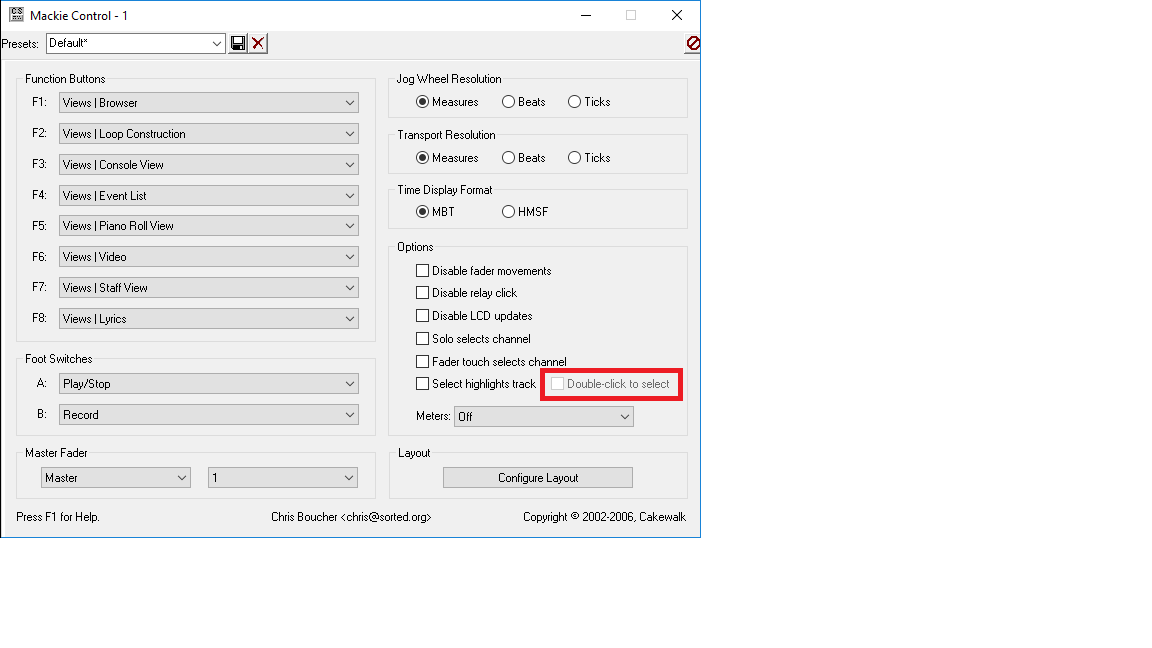Image resolution: width=1152 pixels, height=648 pixels.
Task: Click the save preset floppy disk icon
Action: [x=238, y=43]
